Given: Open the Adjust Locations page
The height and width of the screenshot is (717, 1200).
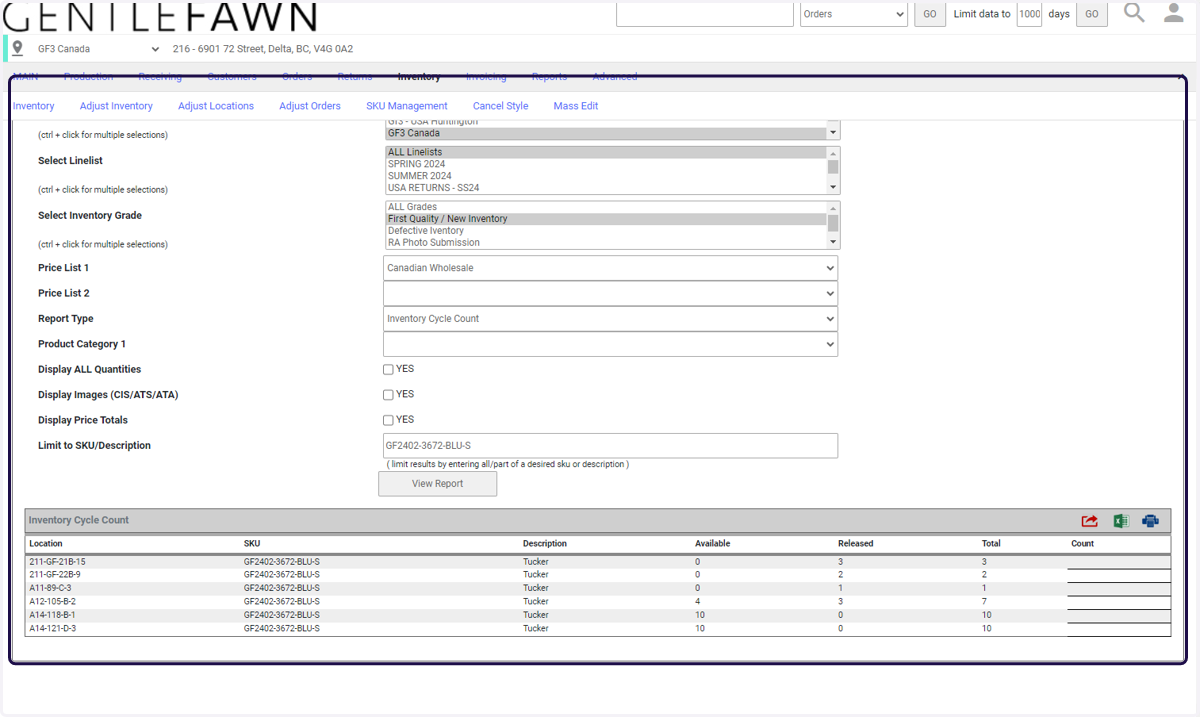Looking at the screenshot, I should tap(216, 106).
